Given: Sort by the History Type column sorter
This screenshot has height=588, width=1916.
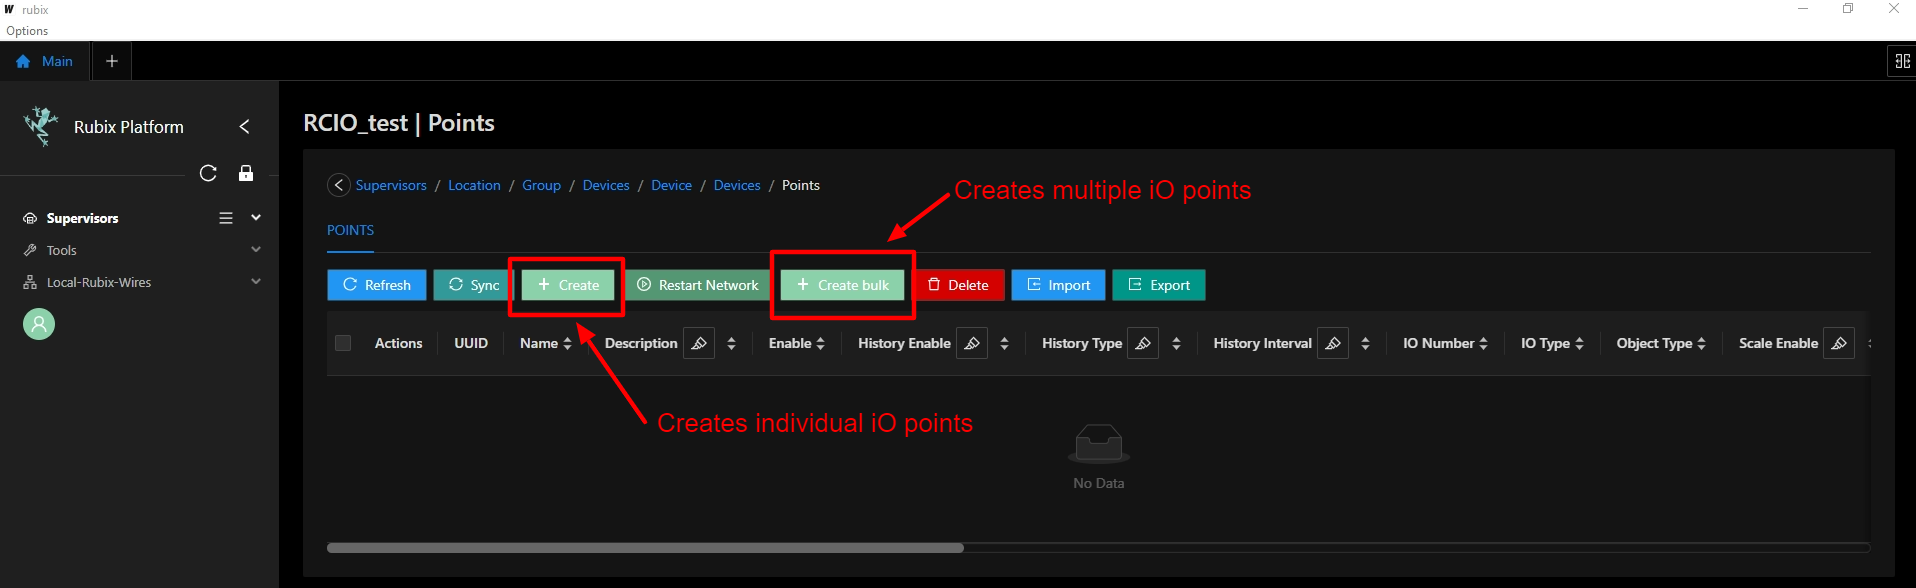Looking at the screenshot, I should tap(1176, 343).
